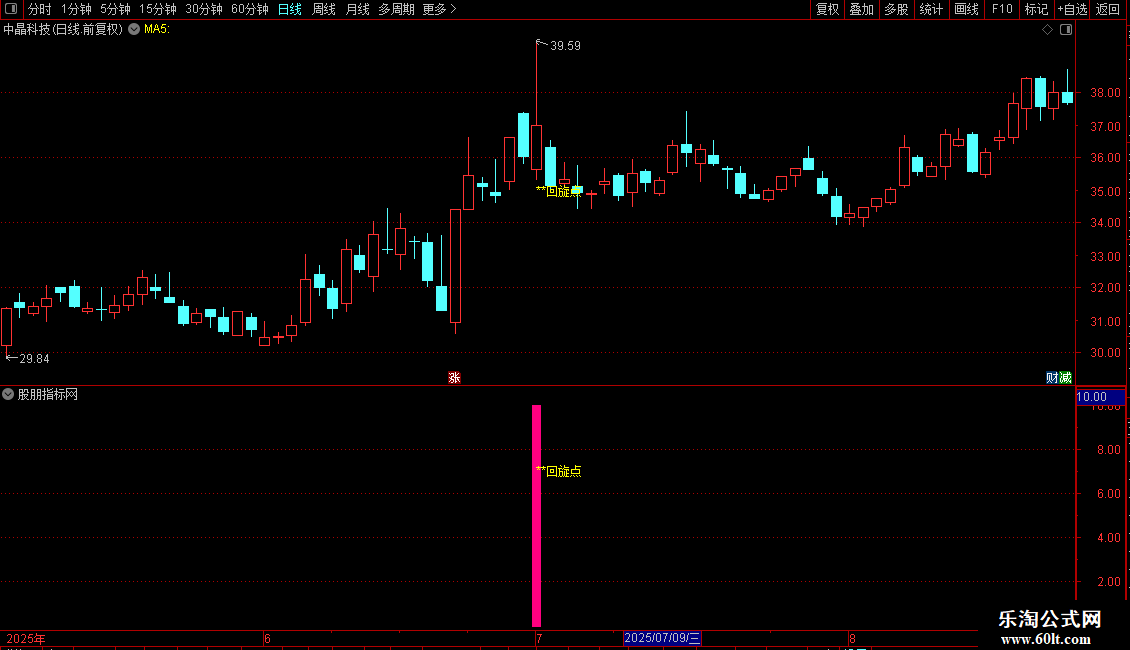Click the 减 reduction marker icon
The height and width of the screenshot is (650, 1130).
pyautogui.click(x=1065, y=378)
